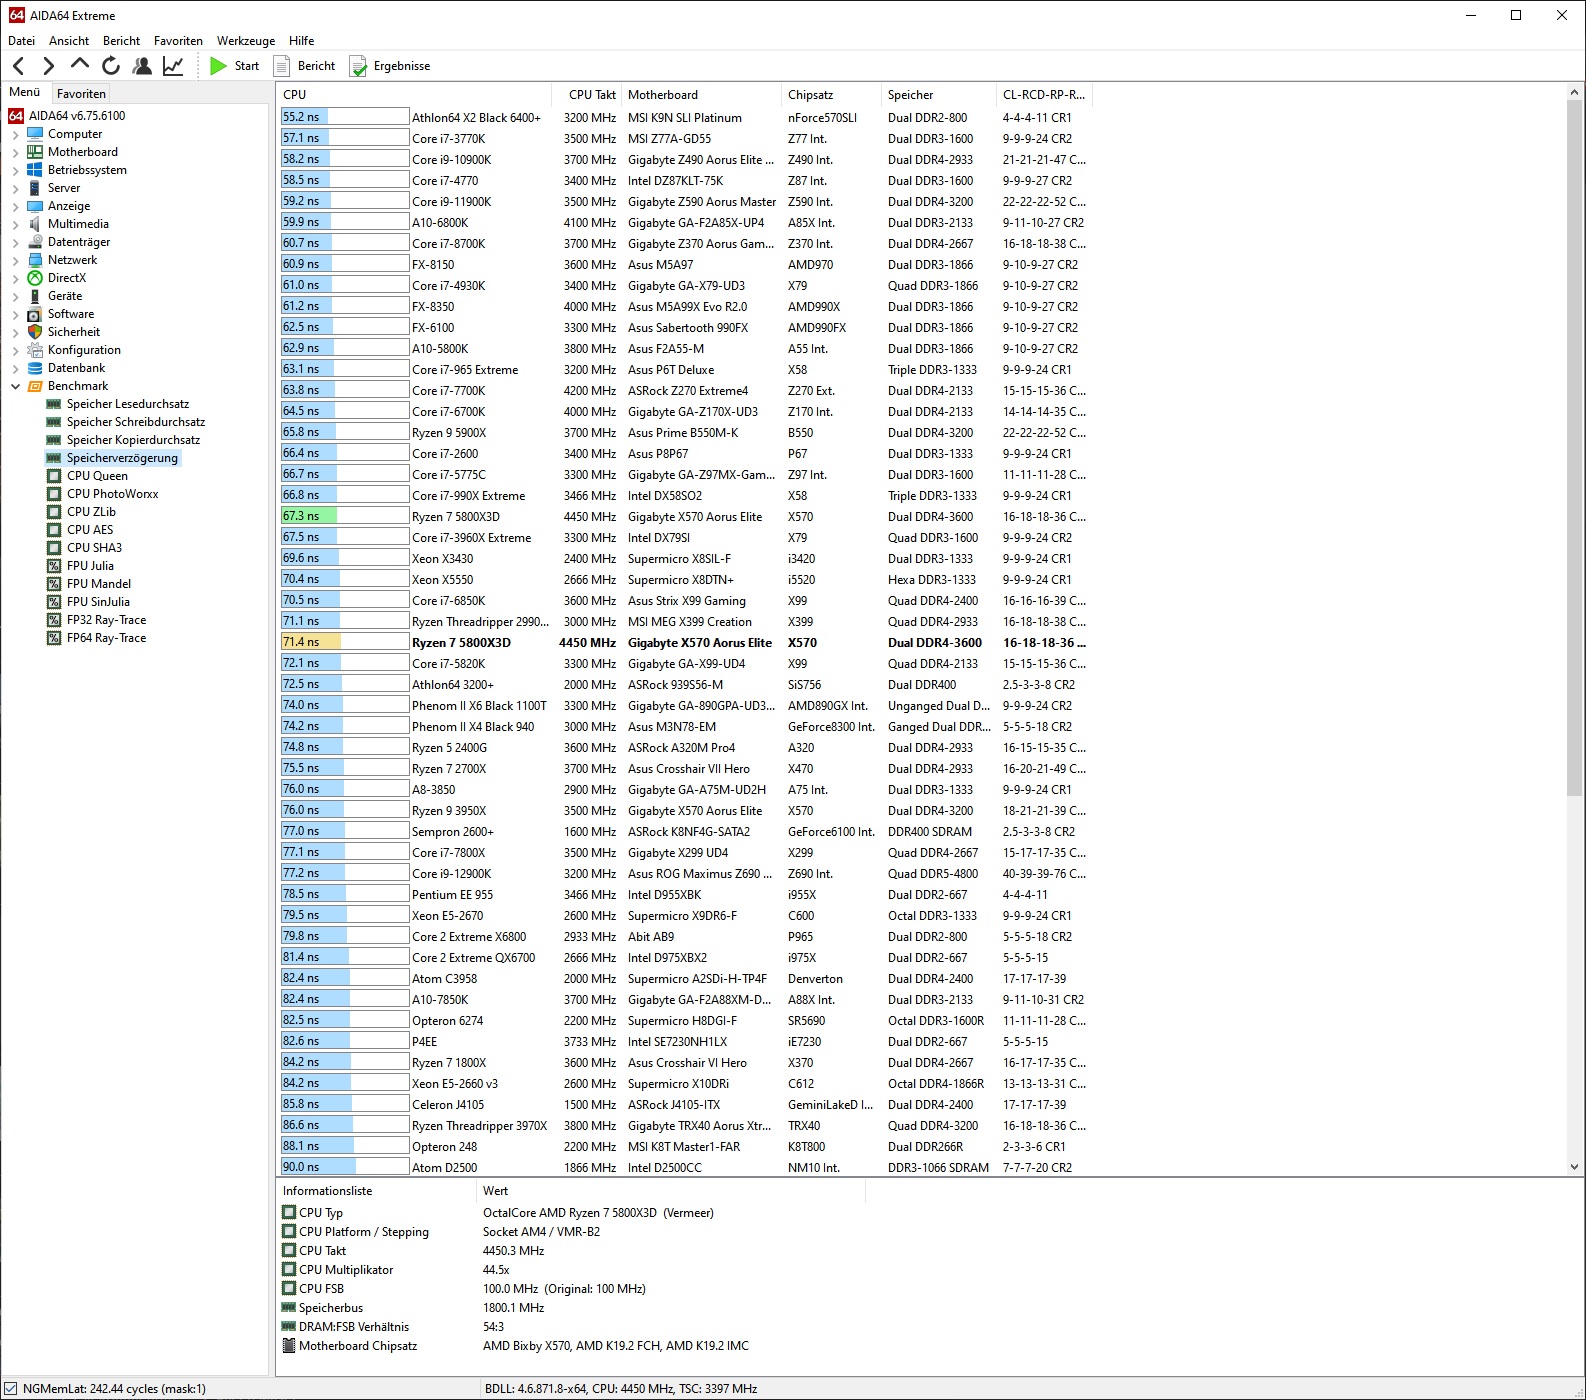
Task: Select the 55.2 ns Athlon64 X2 result bar
Action: point(345,117)
